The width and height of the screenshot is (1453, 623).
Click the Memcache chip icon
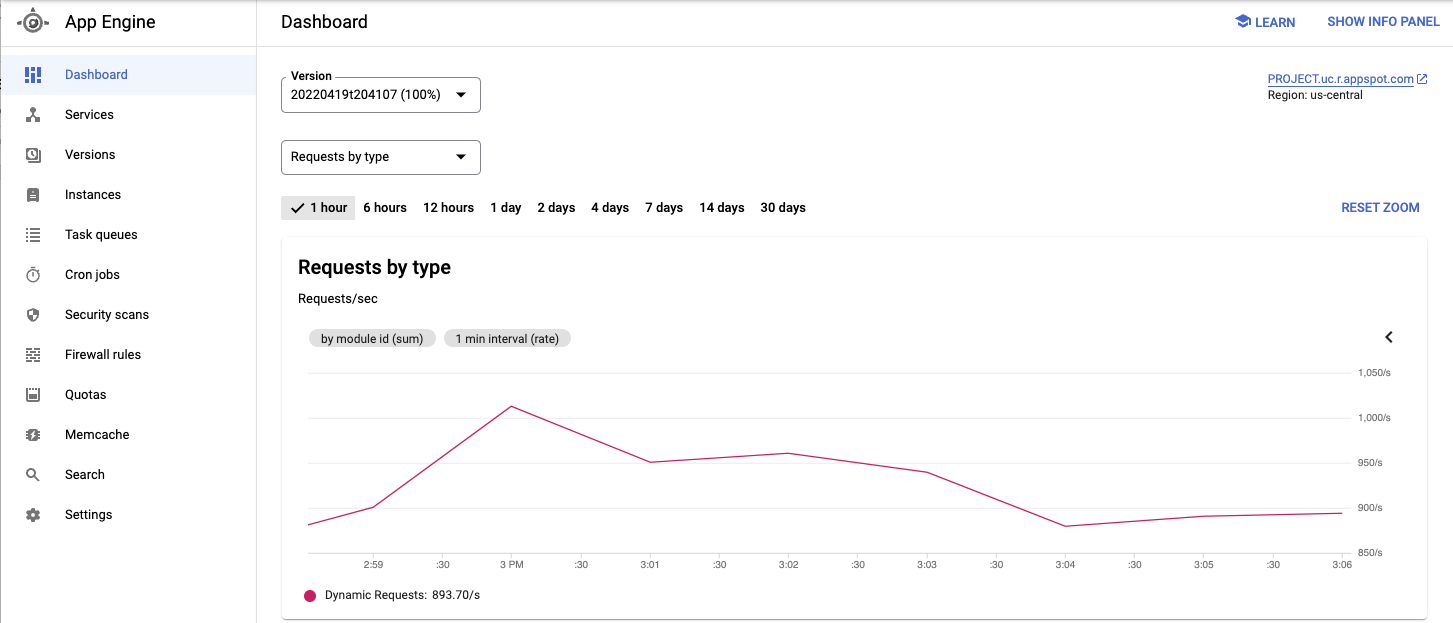33,435
